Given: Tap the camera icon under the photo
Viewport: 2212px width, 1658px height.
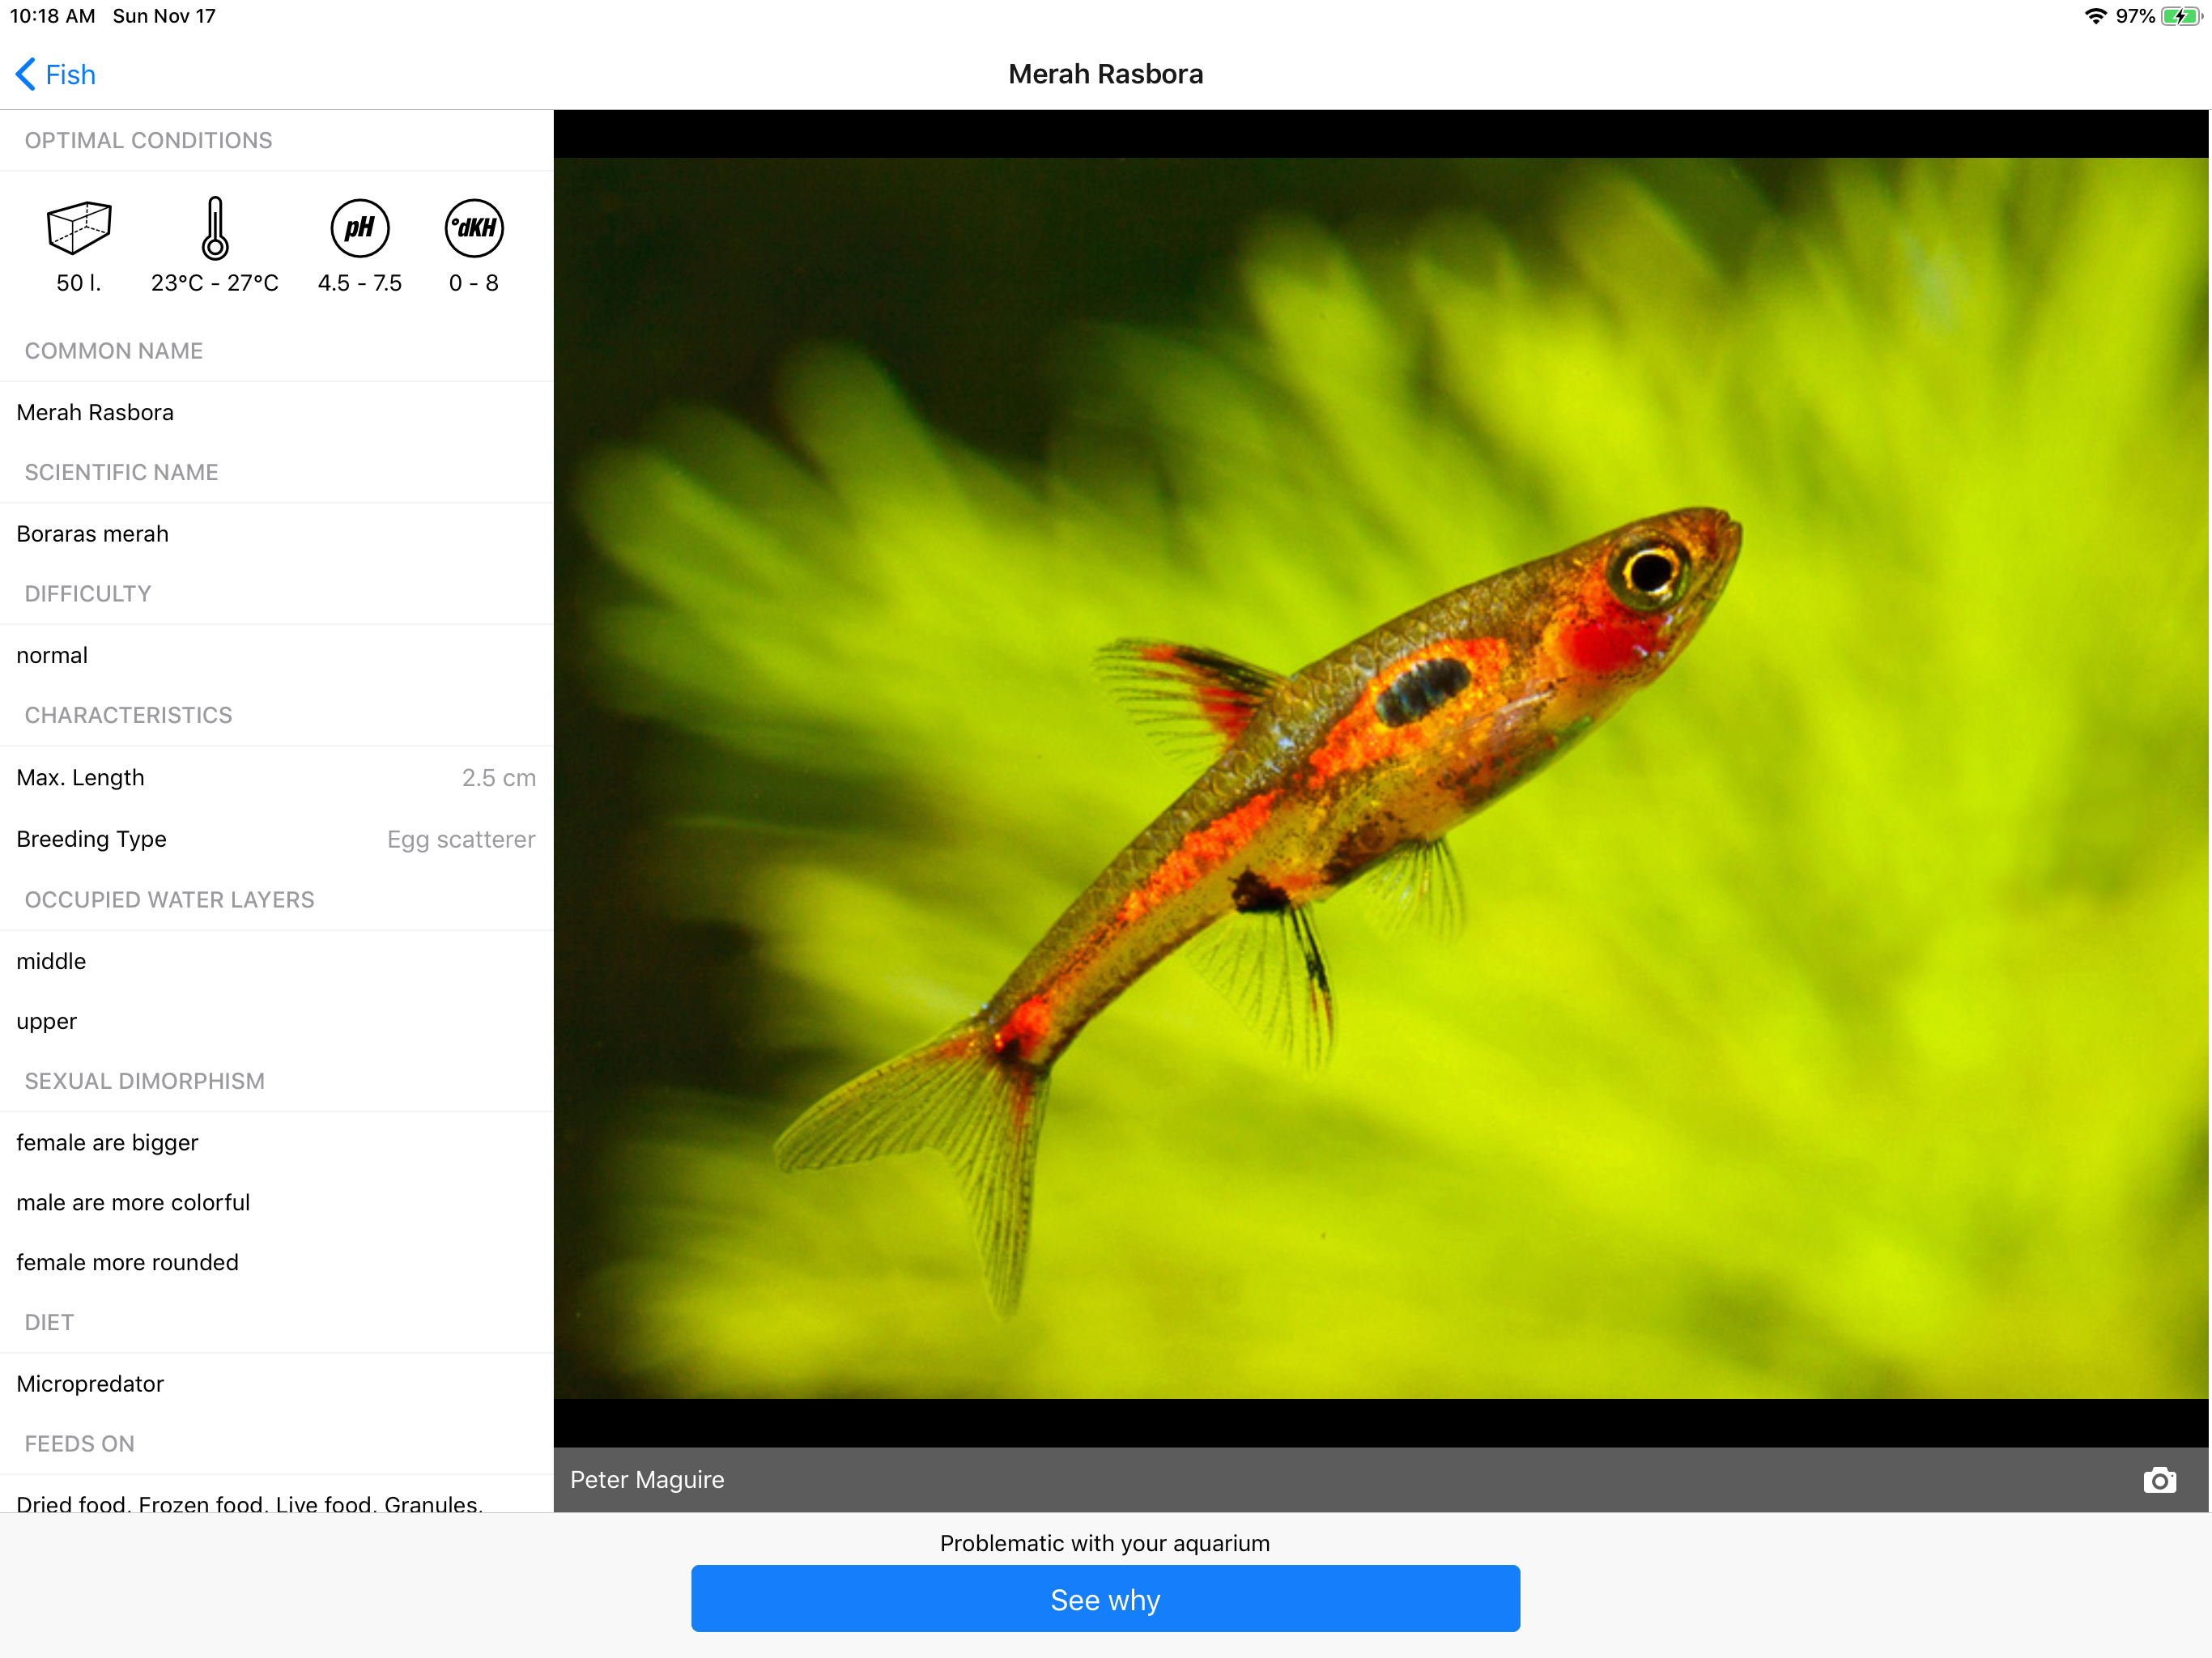Looking at the screenshot, I should (x=2159, y=1480).
